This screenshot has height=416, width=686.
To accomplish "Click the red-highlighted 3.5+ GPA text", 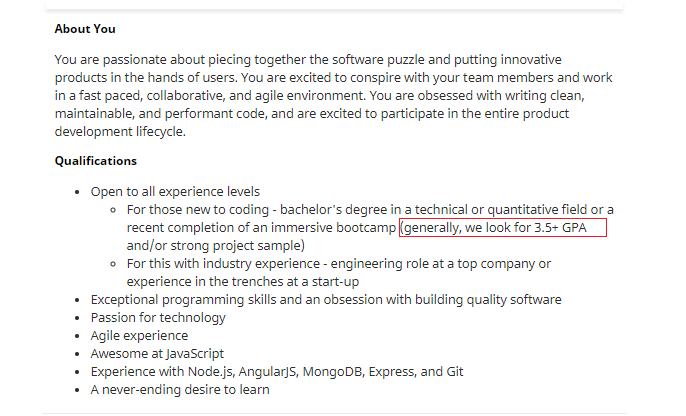I will pyautogui.click(x=560, y=227).
